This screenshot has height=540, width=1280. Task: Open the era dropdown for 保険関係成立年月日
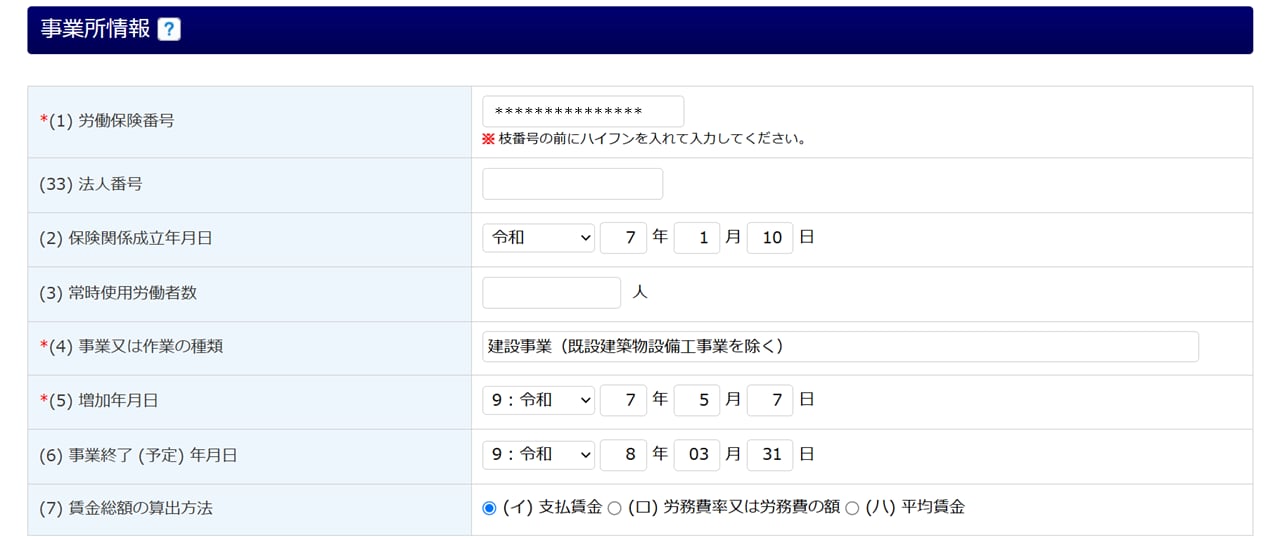538,238
